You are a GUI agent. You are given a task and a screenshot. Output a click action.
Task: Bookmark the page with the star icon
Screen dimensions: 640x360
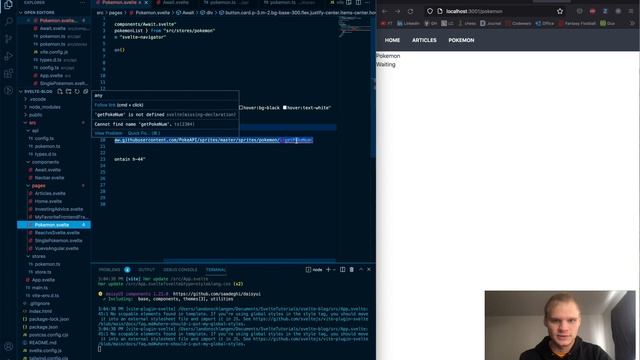pyautogui.click(x=560, y=11)
